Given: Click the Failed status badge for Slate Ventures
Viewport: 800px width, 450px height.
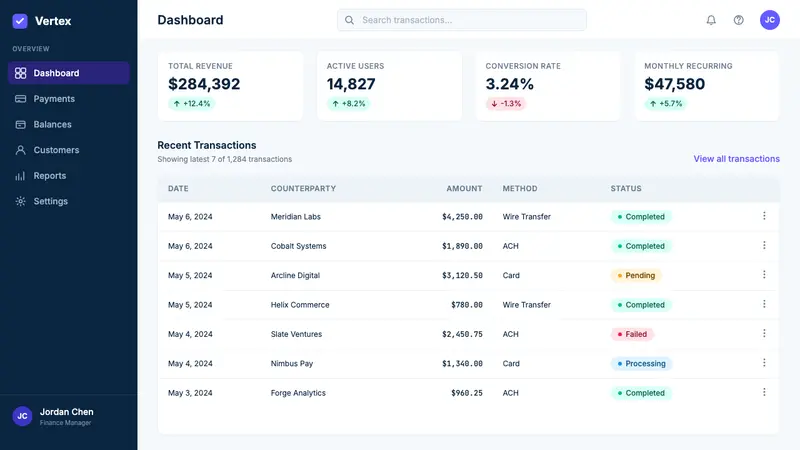Looking at the screenshot, I should [633, 334].
